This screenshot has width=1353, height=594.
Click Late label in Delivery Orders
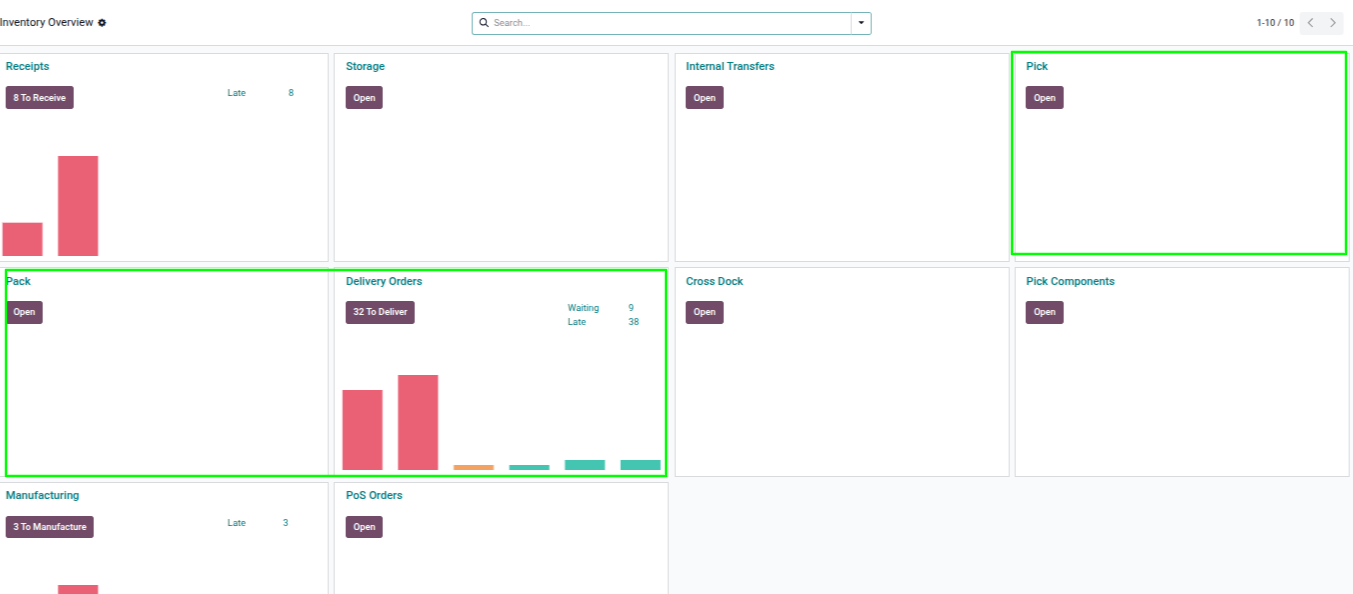pos(577,322)
